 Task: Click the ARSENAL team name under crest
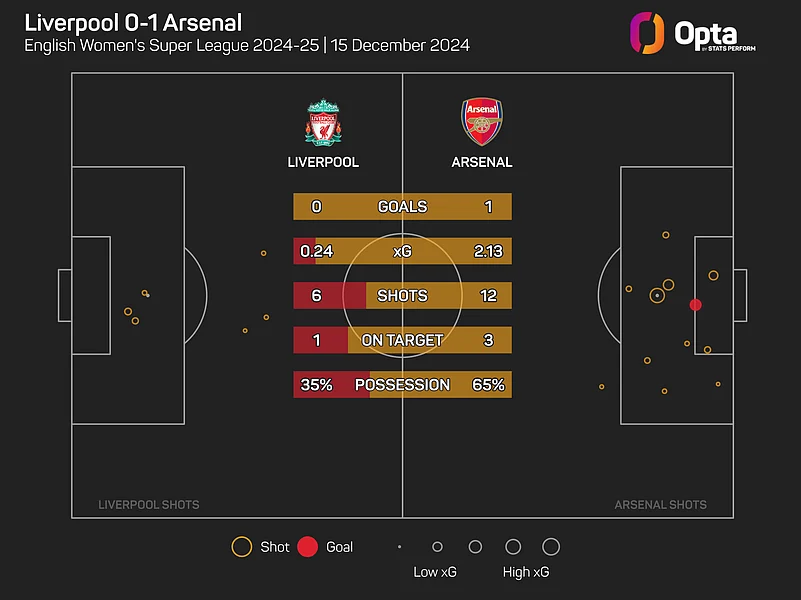(481, 162)
